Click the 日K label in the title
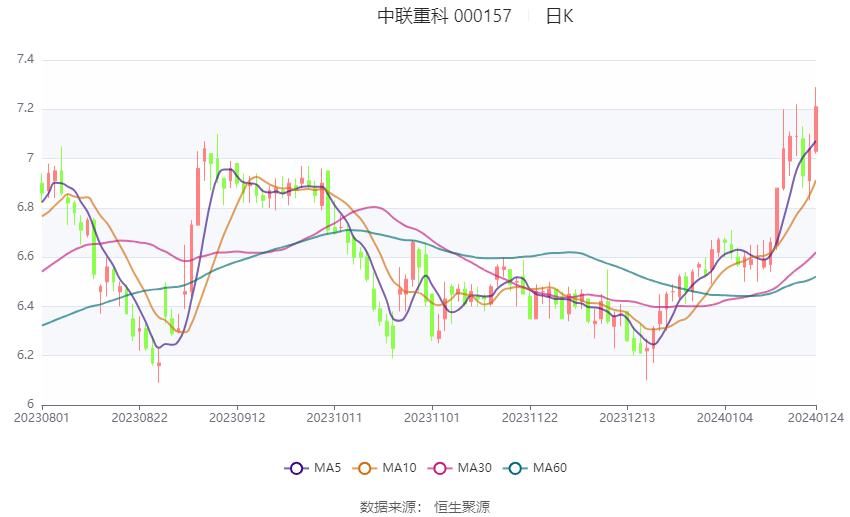Image resolution: width=850 pixels, height=517 pixels. (559, 16)
